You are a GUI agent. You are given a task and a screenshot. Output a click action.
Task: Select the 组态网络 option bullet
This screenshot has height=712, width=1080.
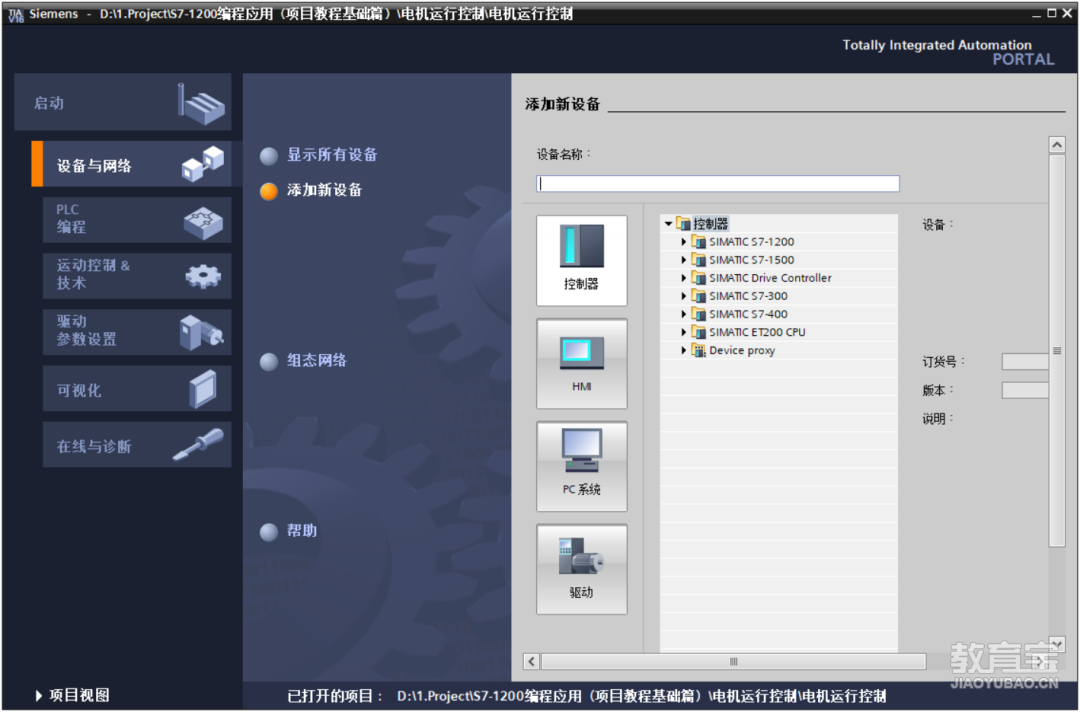pyautogui.click(x=269, y=362)
